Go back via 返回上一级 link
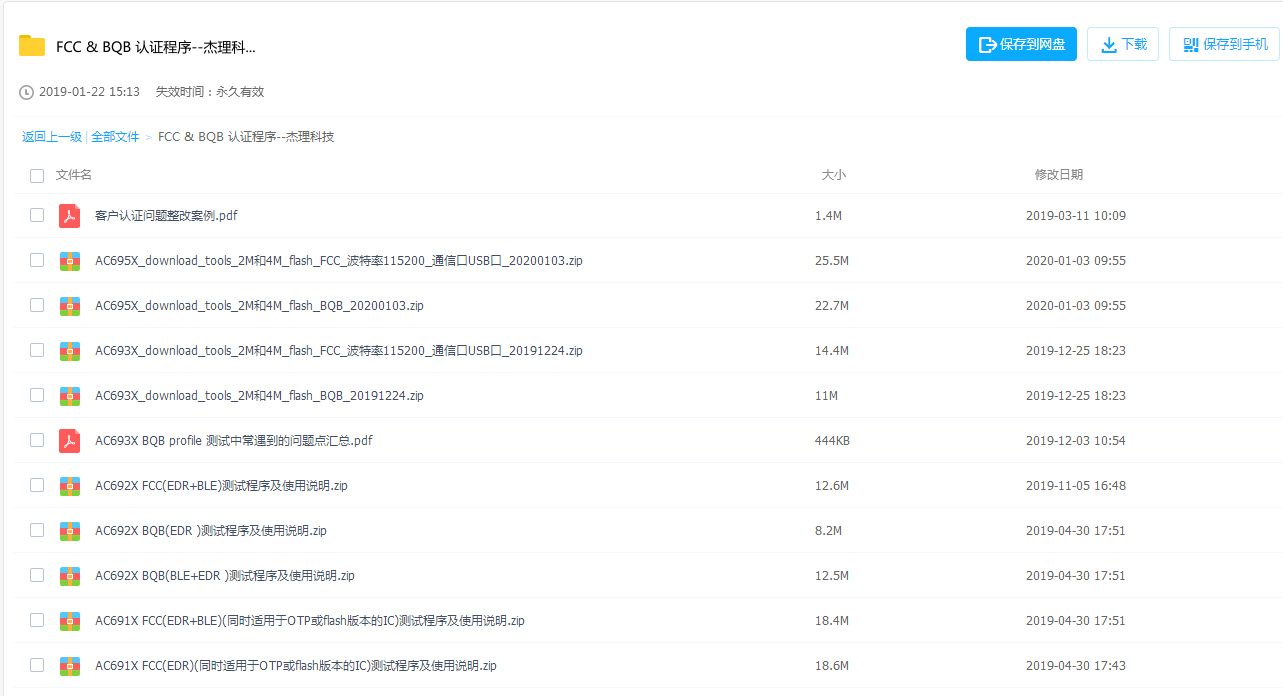The image size is (1283, 696). pos(52,137)
